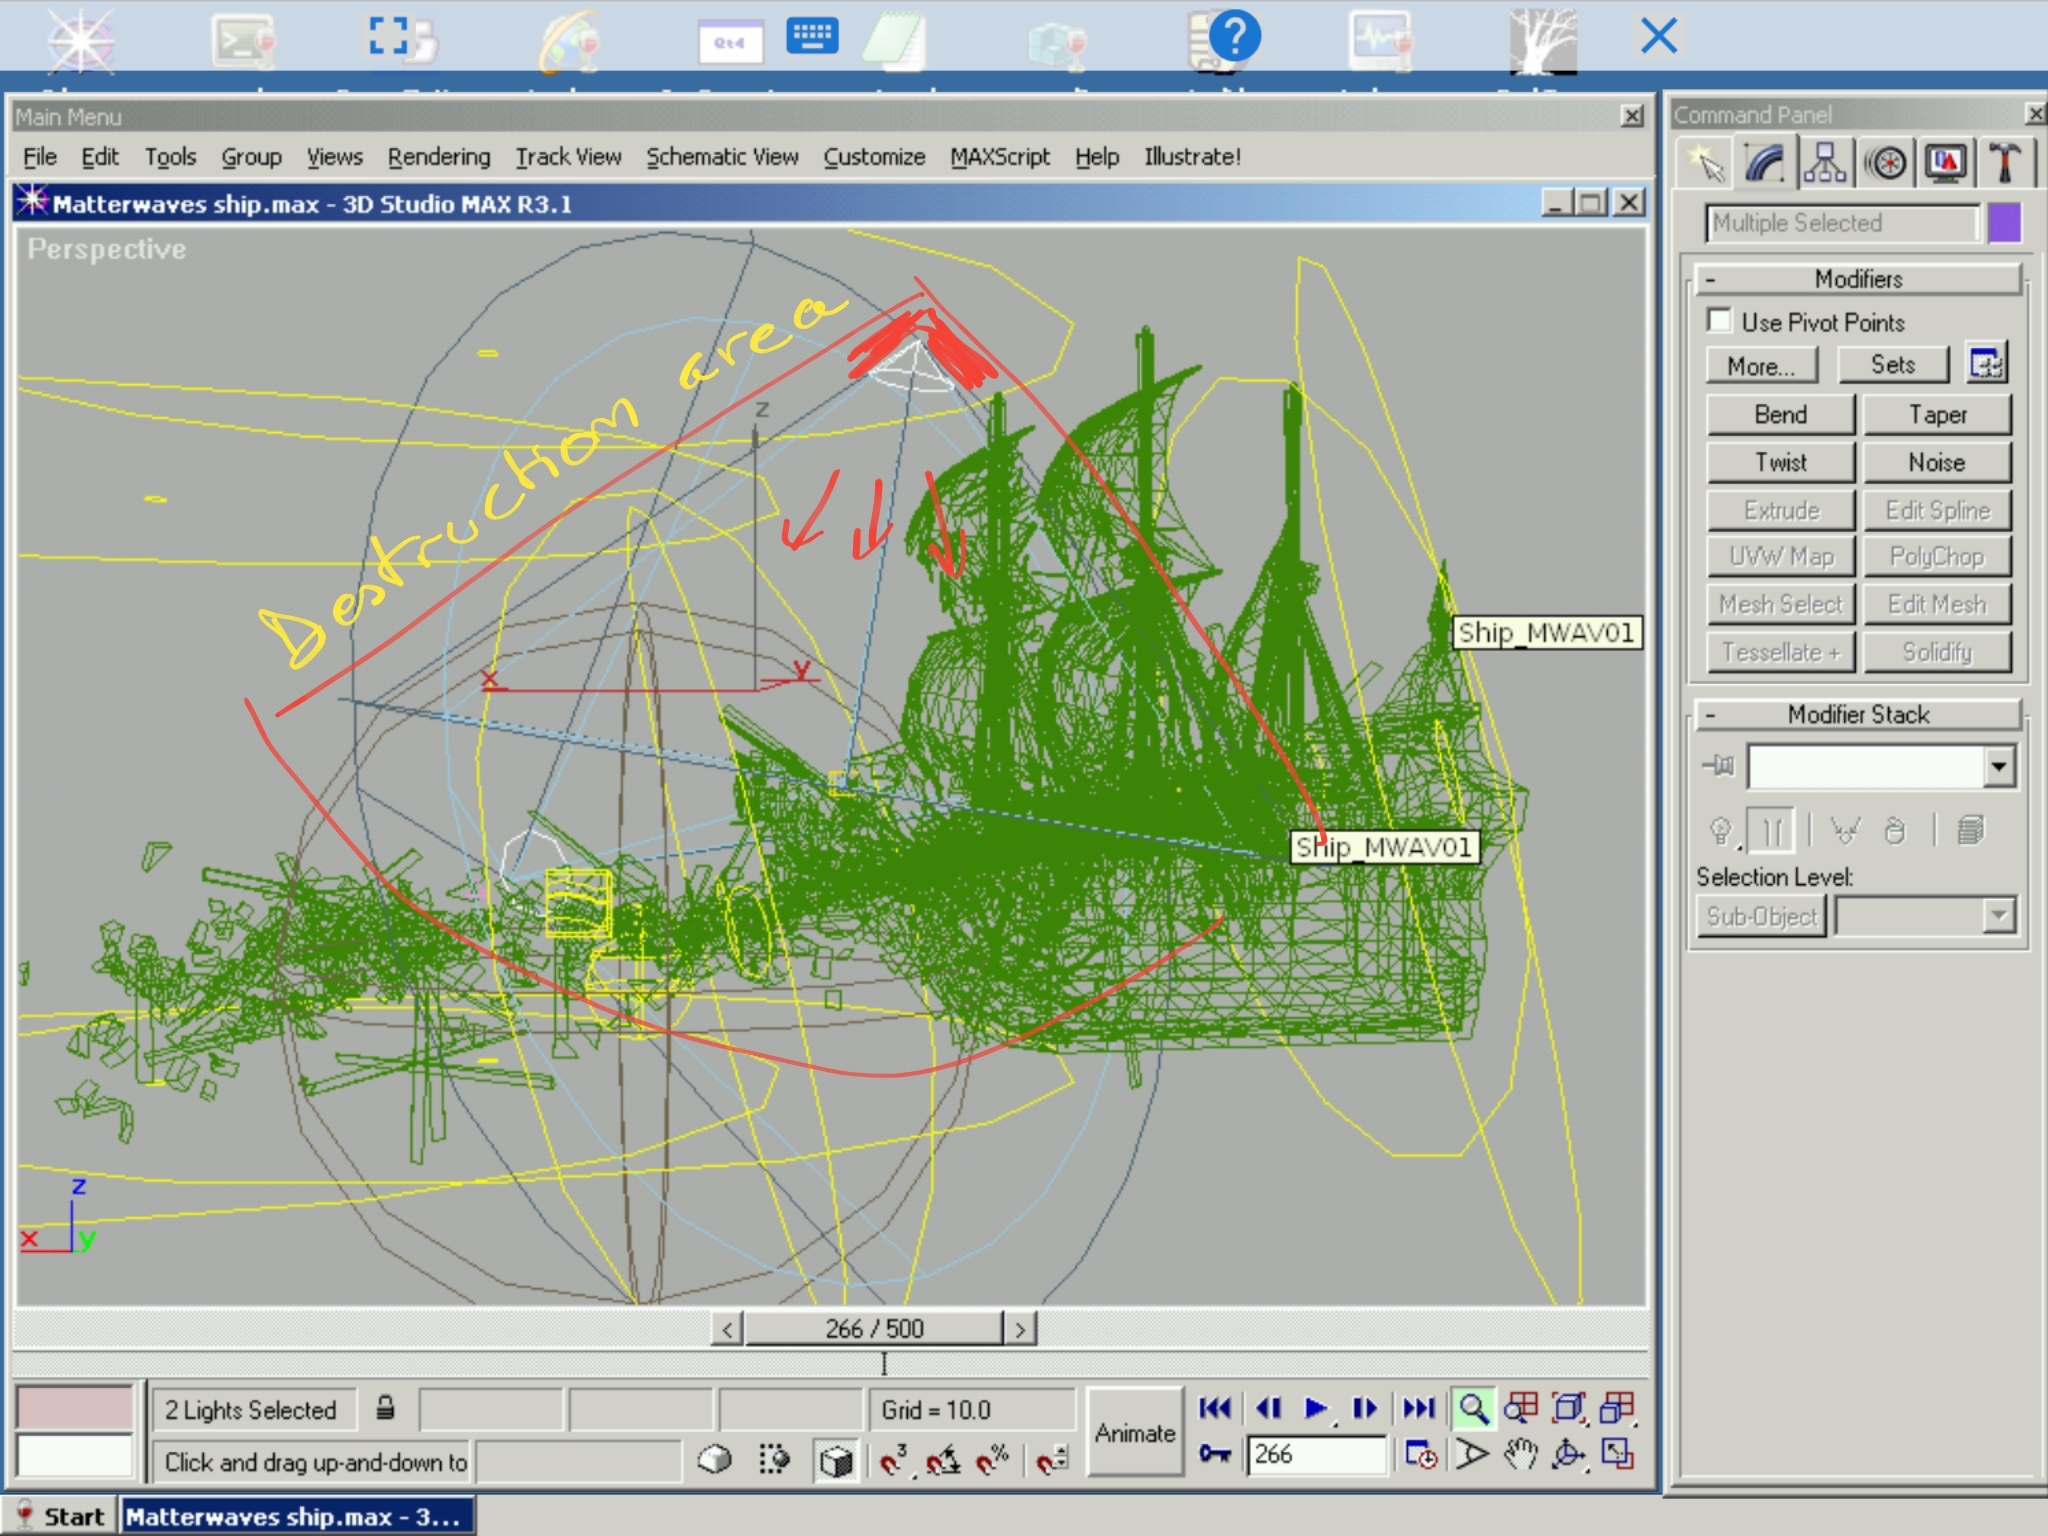The width and height of the screenshot is (2048, 1536).
Task: Collapse the Modifier Stack rollout
Action: (x=1858, y=714)
